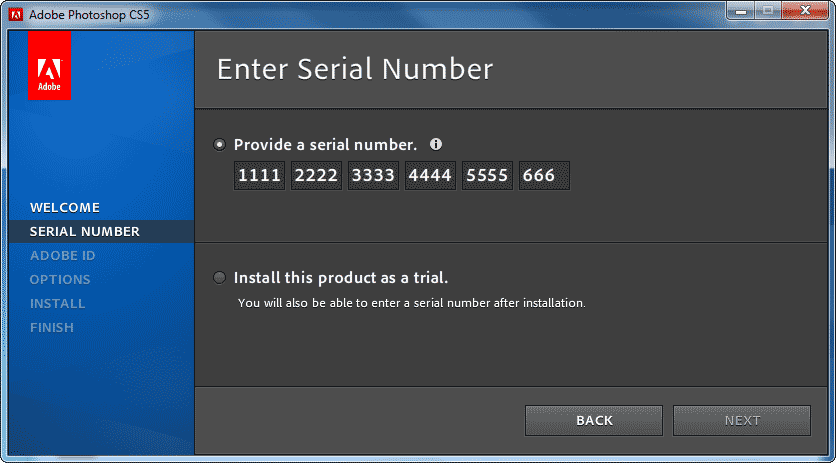
Task: Minimize the Adobe Photoshop CS5 window
Action: 741,12
